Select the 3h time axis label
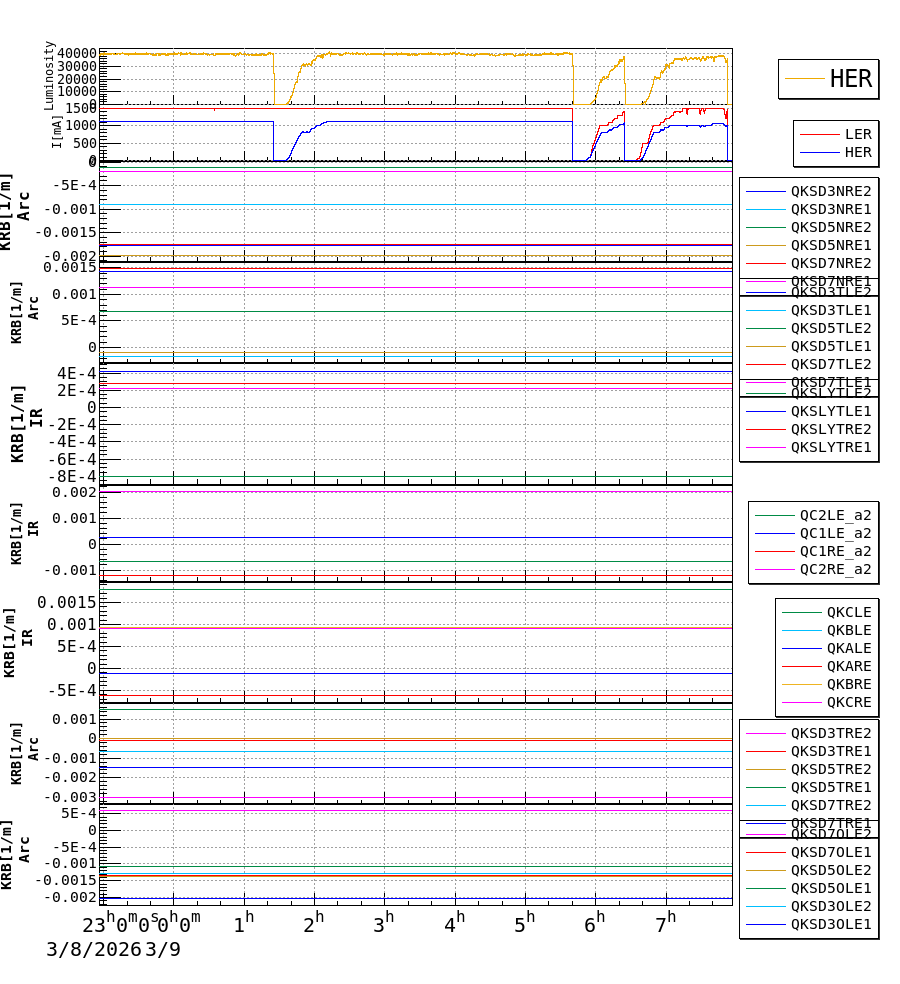Screen dimensions: 900x984 click(383, 922)
